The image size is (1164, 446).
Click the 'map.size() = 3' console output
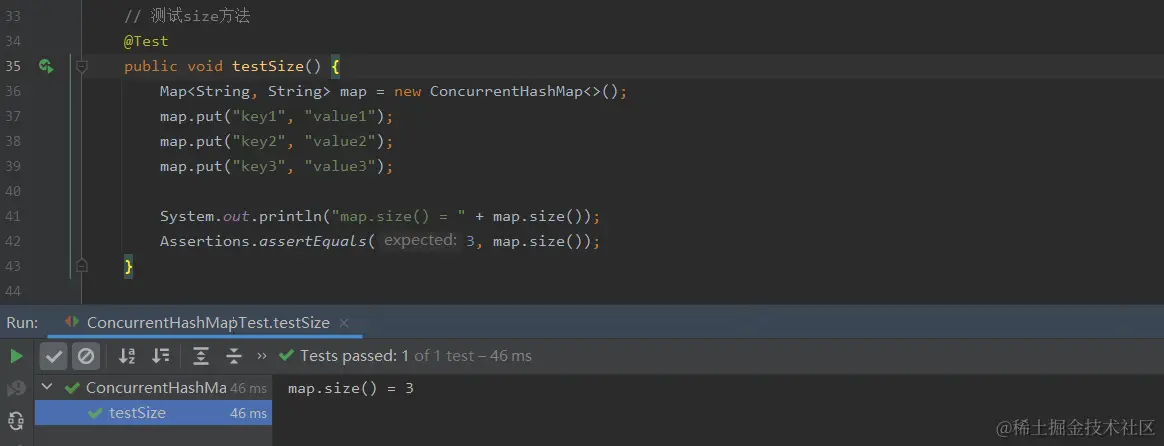(x=350, y=388)
